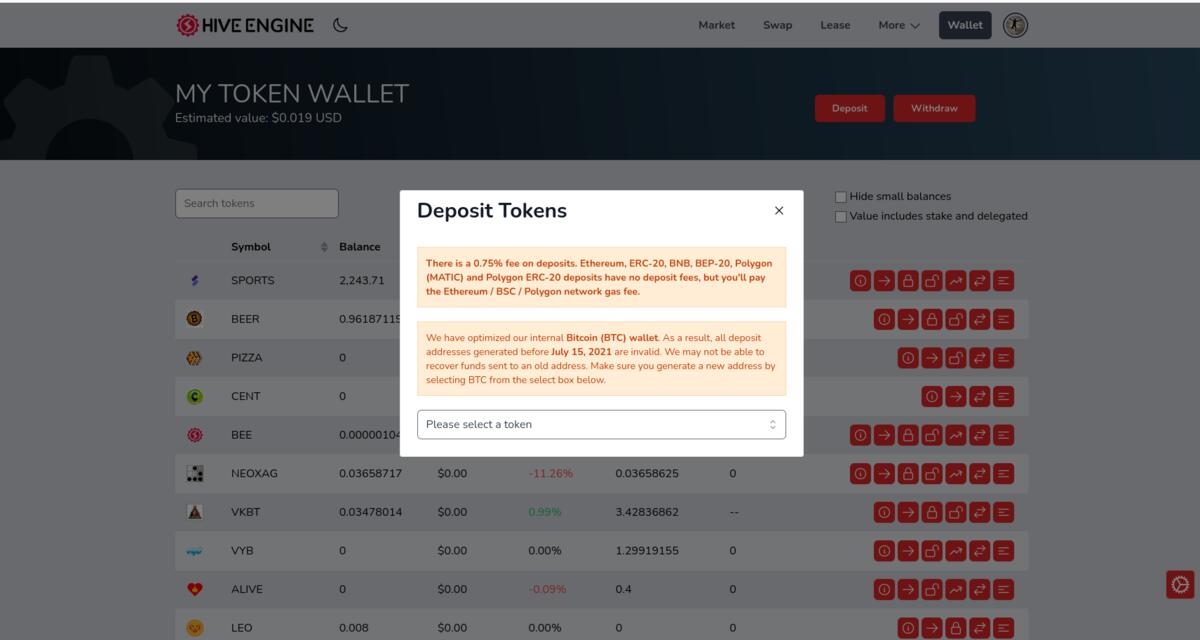The image size is (1200, 640).
Task: Close the Deposit Tokens dialog
Action: 779,211
